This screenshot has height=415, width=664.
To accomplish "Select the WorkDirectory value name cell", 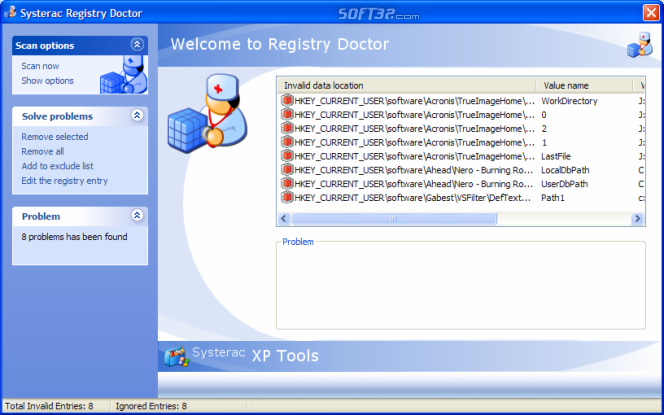I will (569, 101).
